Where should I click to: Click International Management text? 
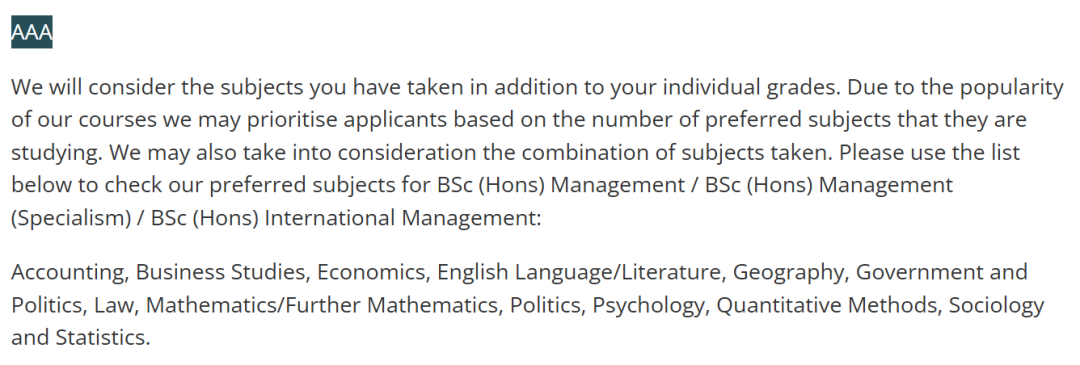point(404,219)
